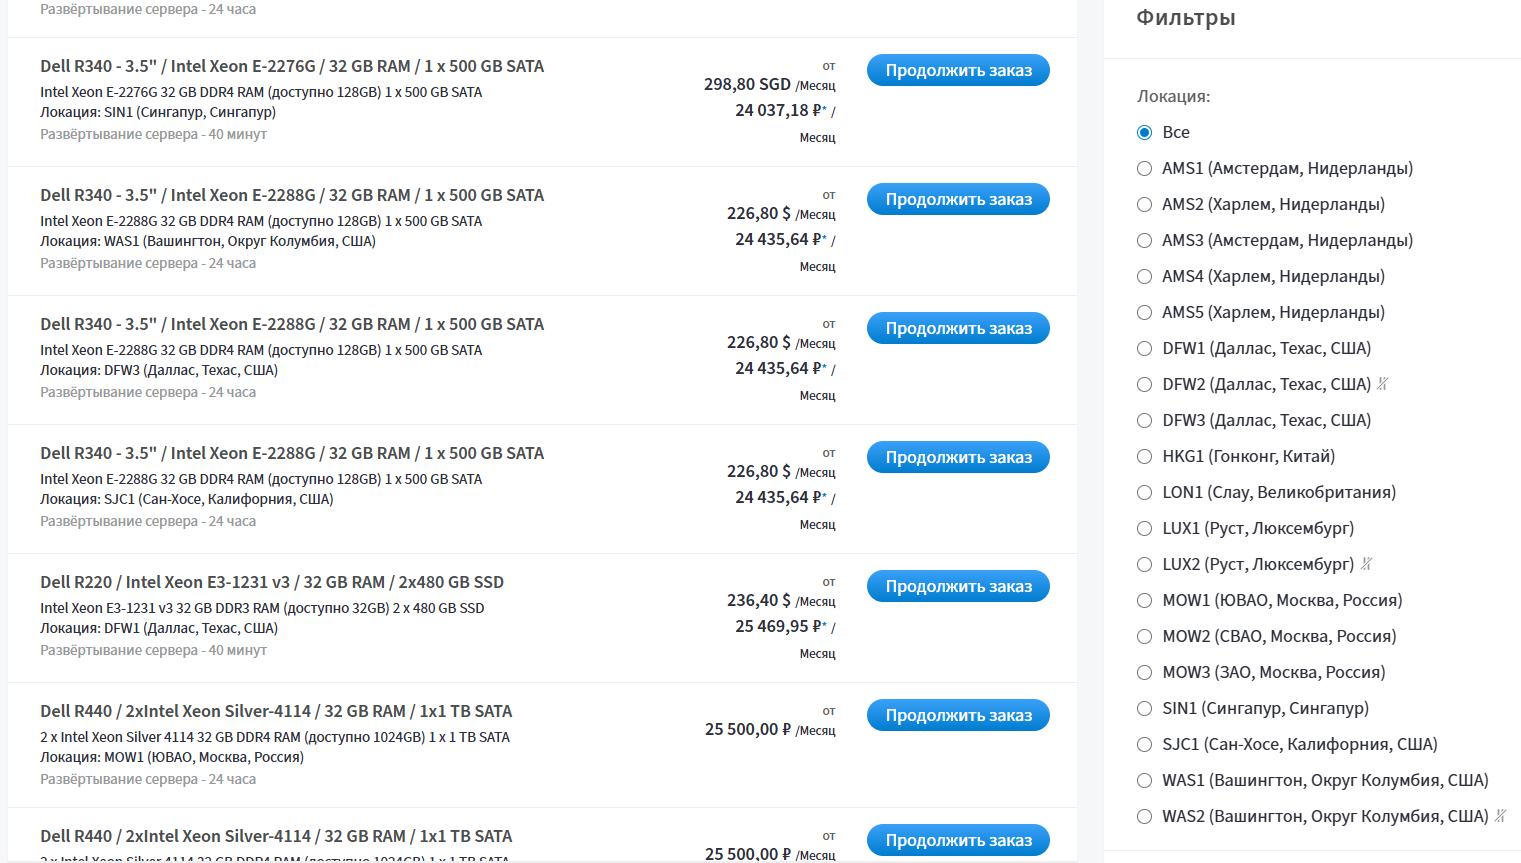Click 'Локация: DFW1 (Даллас, Техас, США)' line
Screen dimensions: 1521x863
click(x=159, y=628)
